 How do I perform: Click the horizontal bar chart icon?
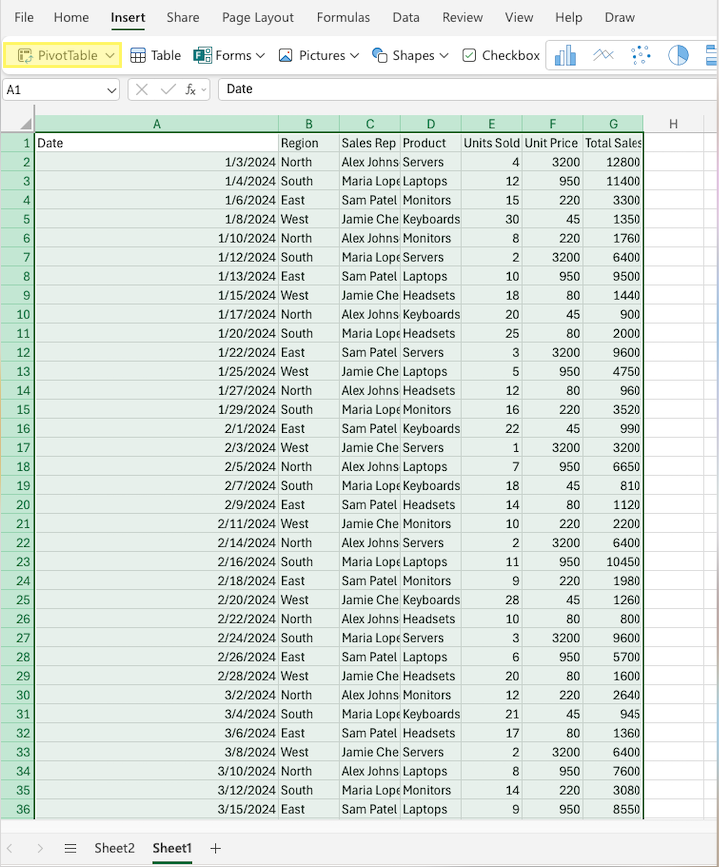click(x=711, y=55)
